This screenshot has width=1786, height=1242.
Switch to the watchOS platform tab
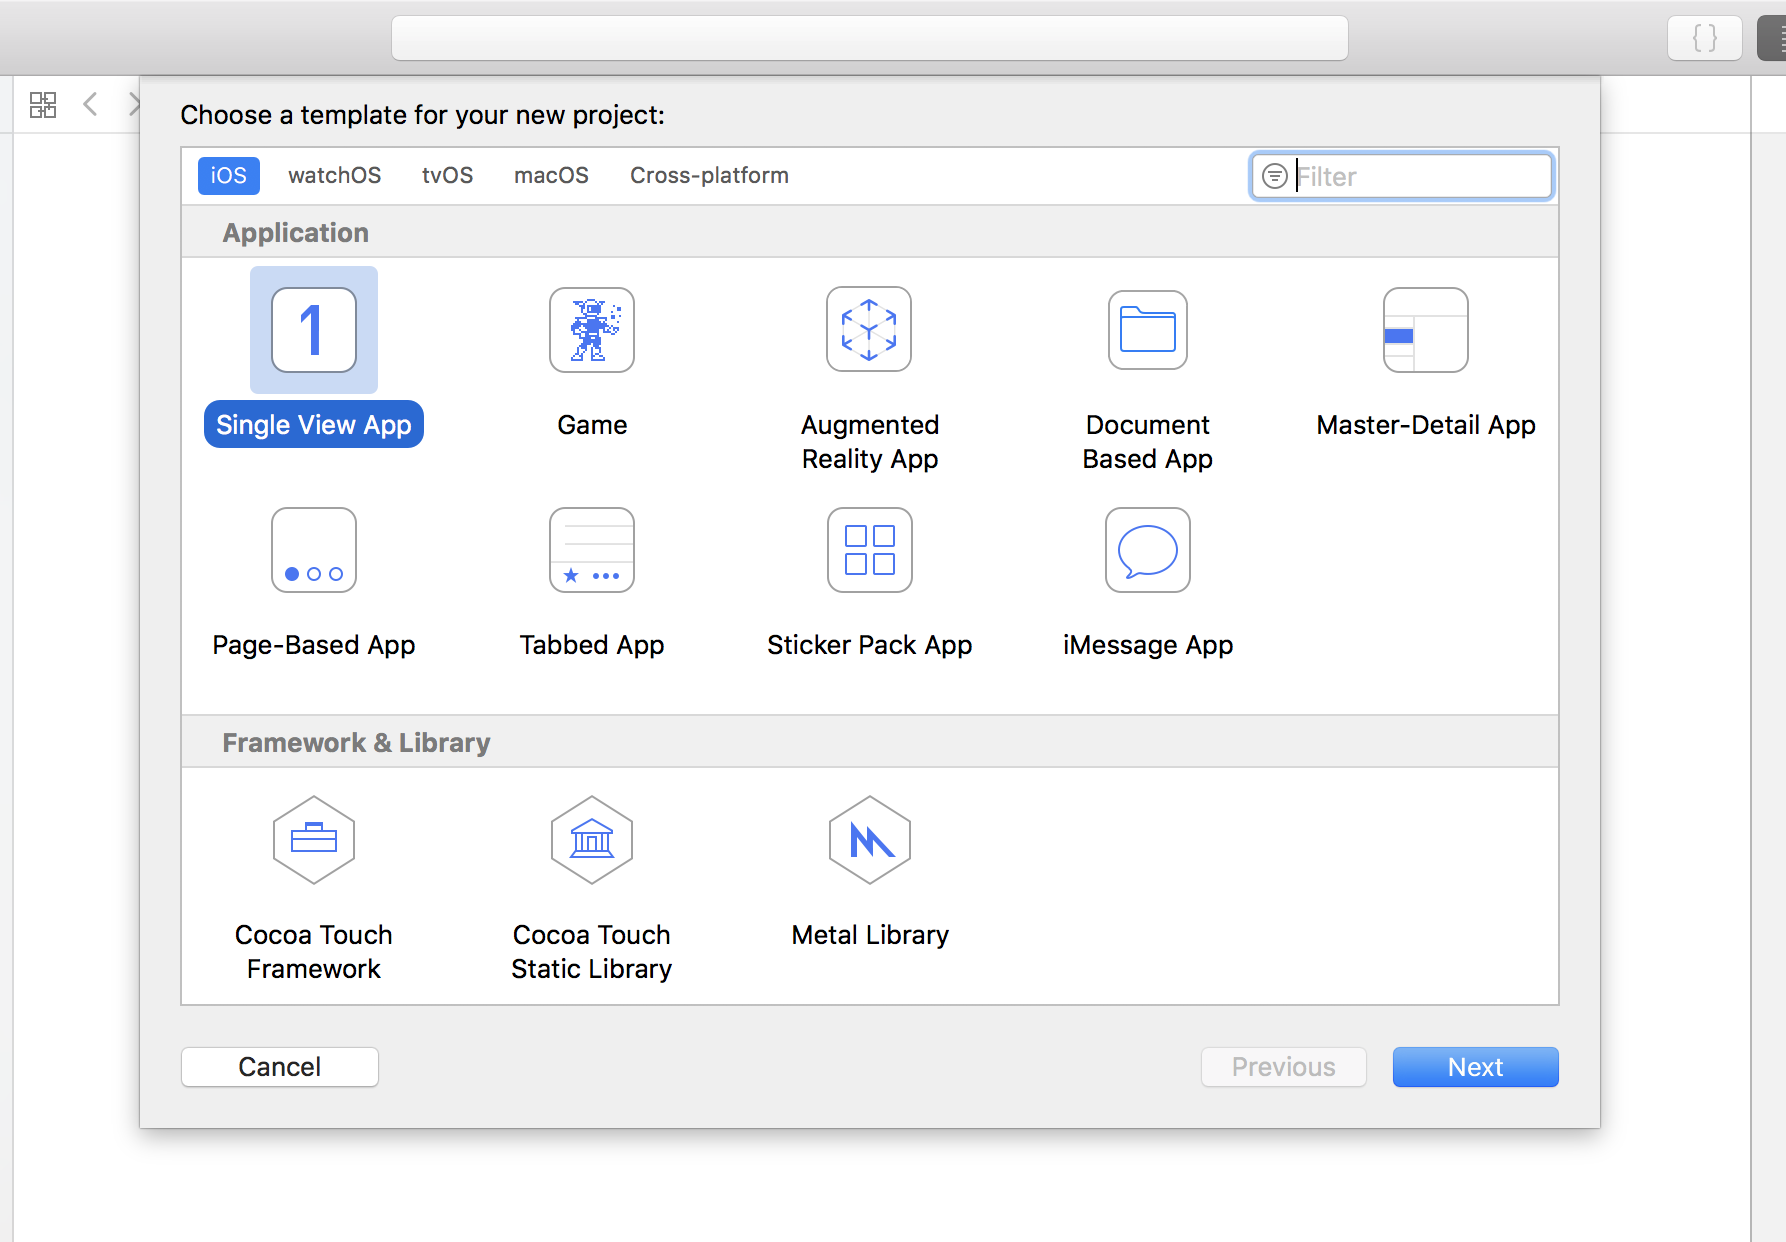334,176
